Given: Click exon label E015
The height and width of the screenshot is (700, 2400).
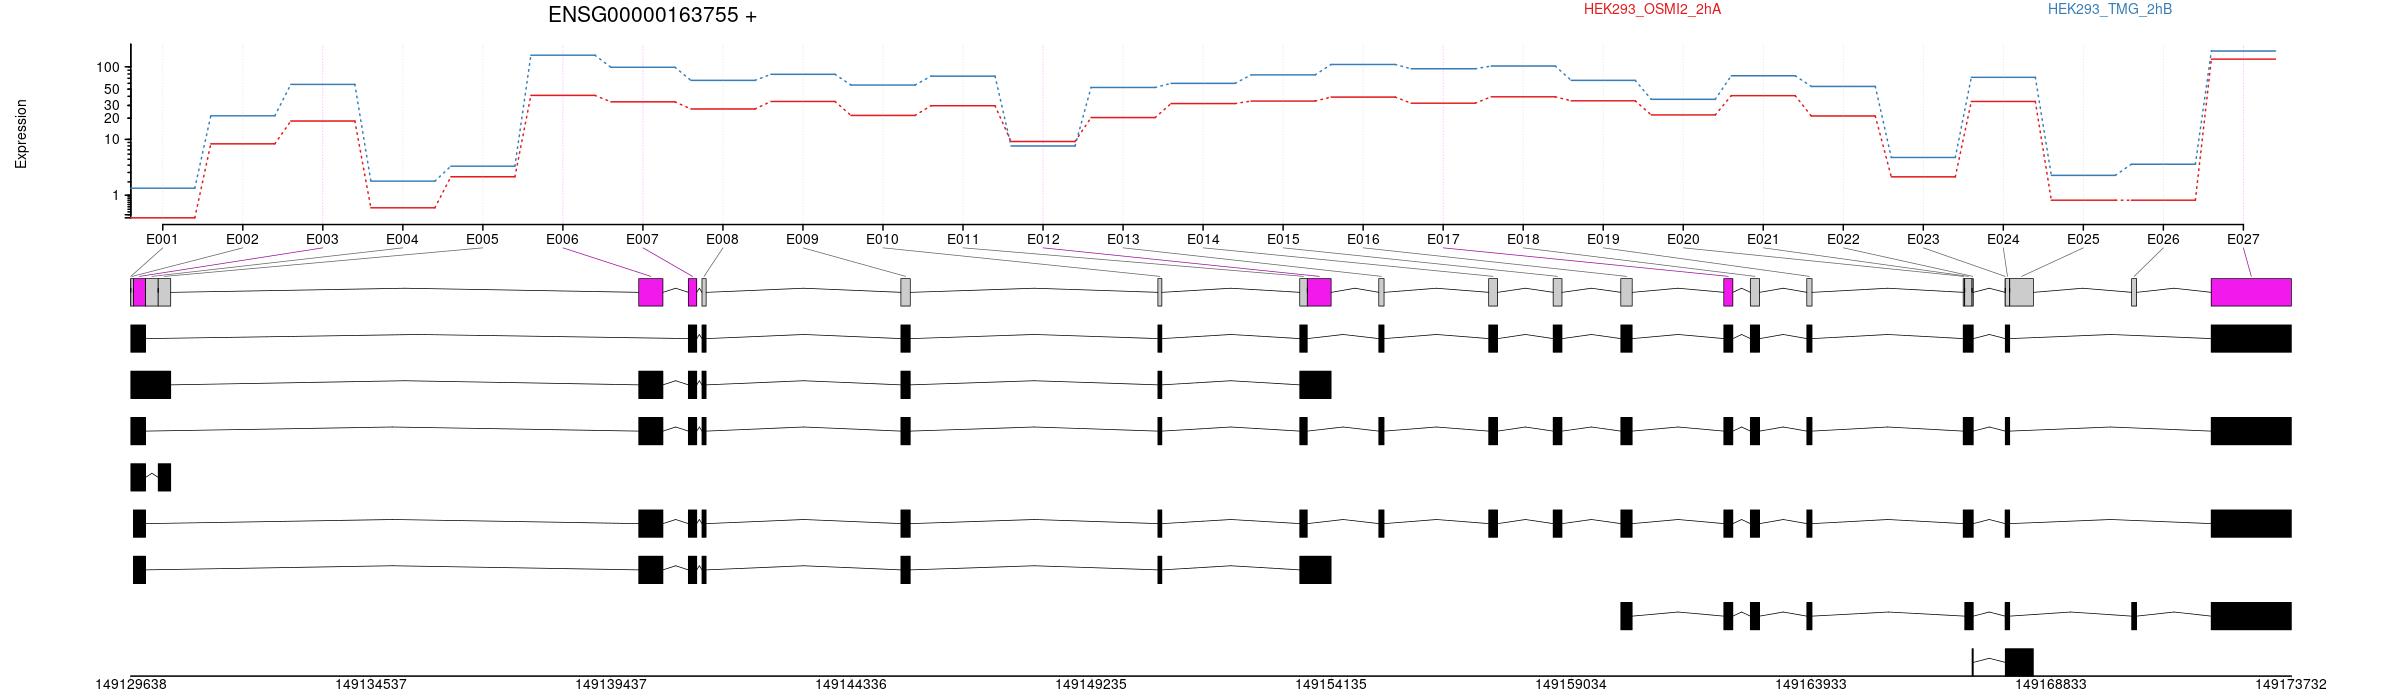Looking at the screenshot, I should tap(1283, 239).
